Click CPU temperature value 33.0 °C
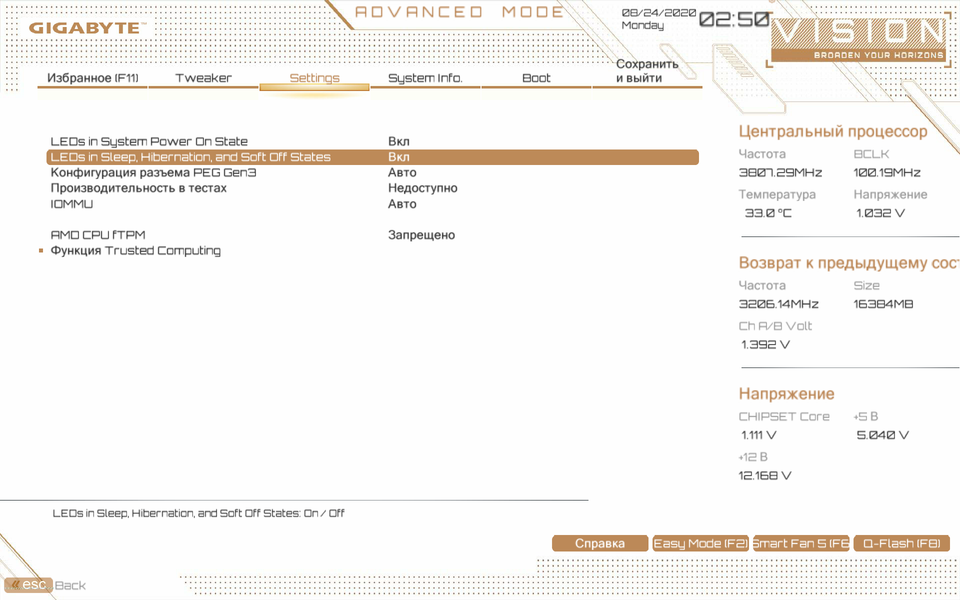 pyautogui.click(x=768, y=214)
